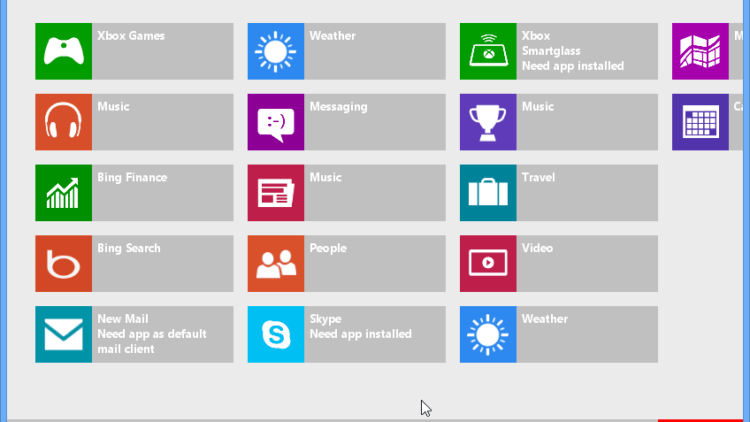Click the red newspaper icon tile
This screenshot has width=750, height=422.
tap(276, 193)
